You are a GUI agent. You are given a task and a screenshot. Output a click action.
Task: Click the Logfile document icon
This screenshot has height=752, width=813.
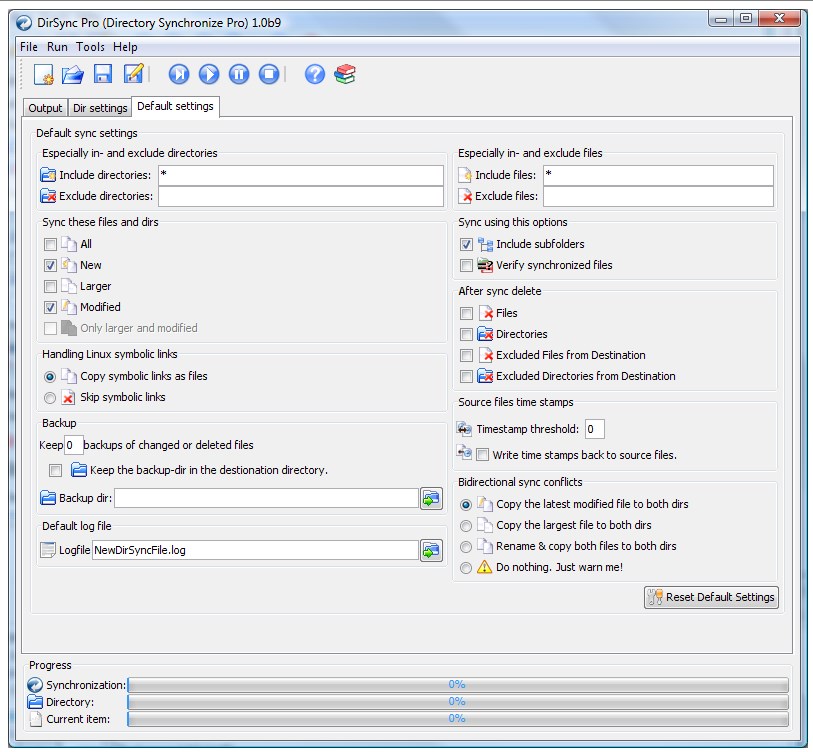coord(48,550)
